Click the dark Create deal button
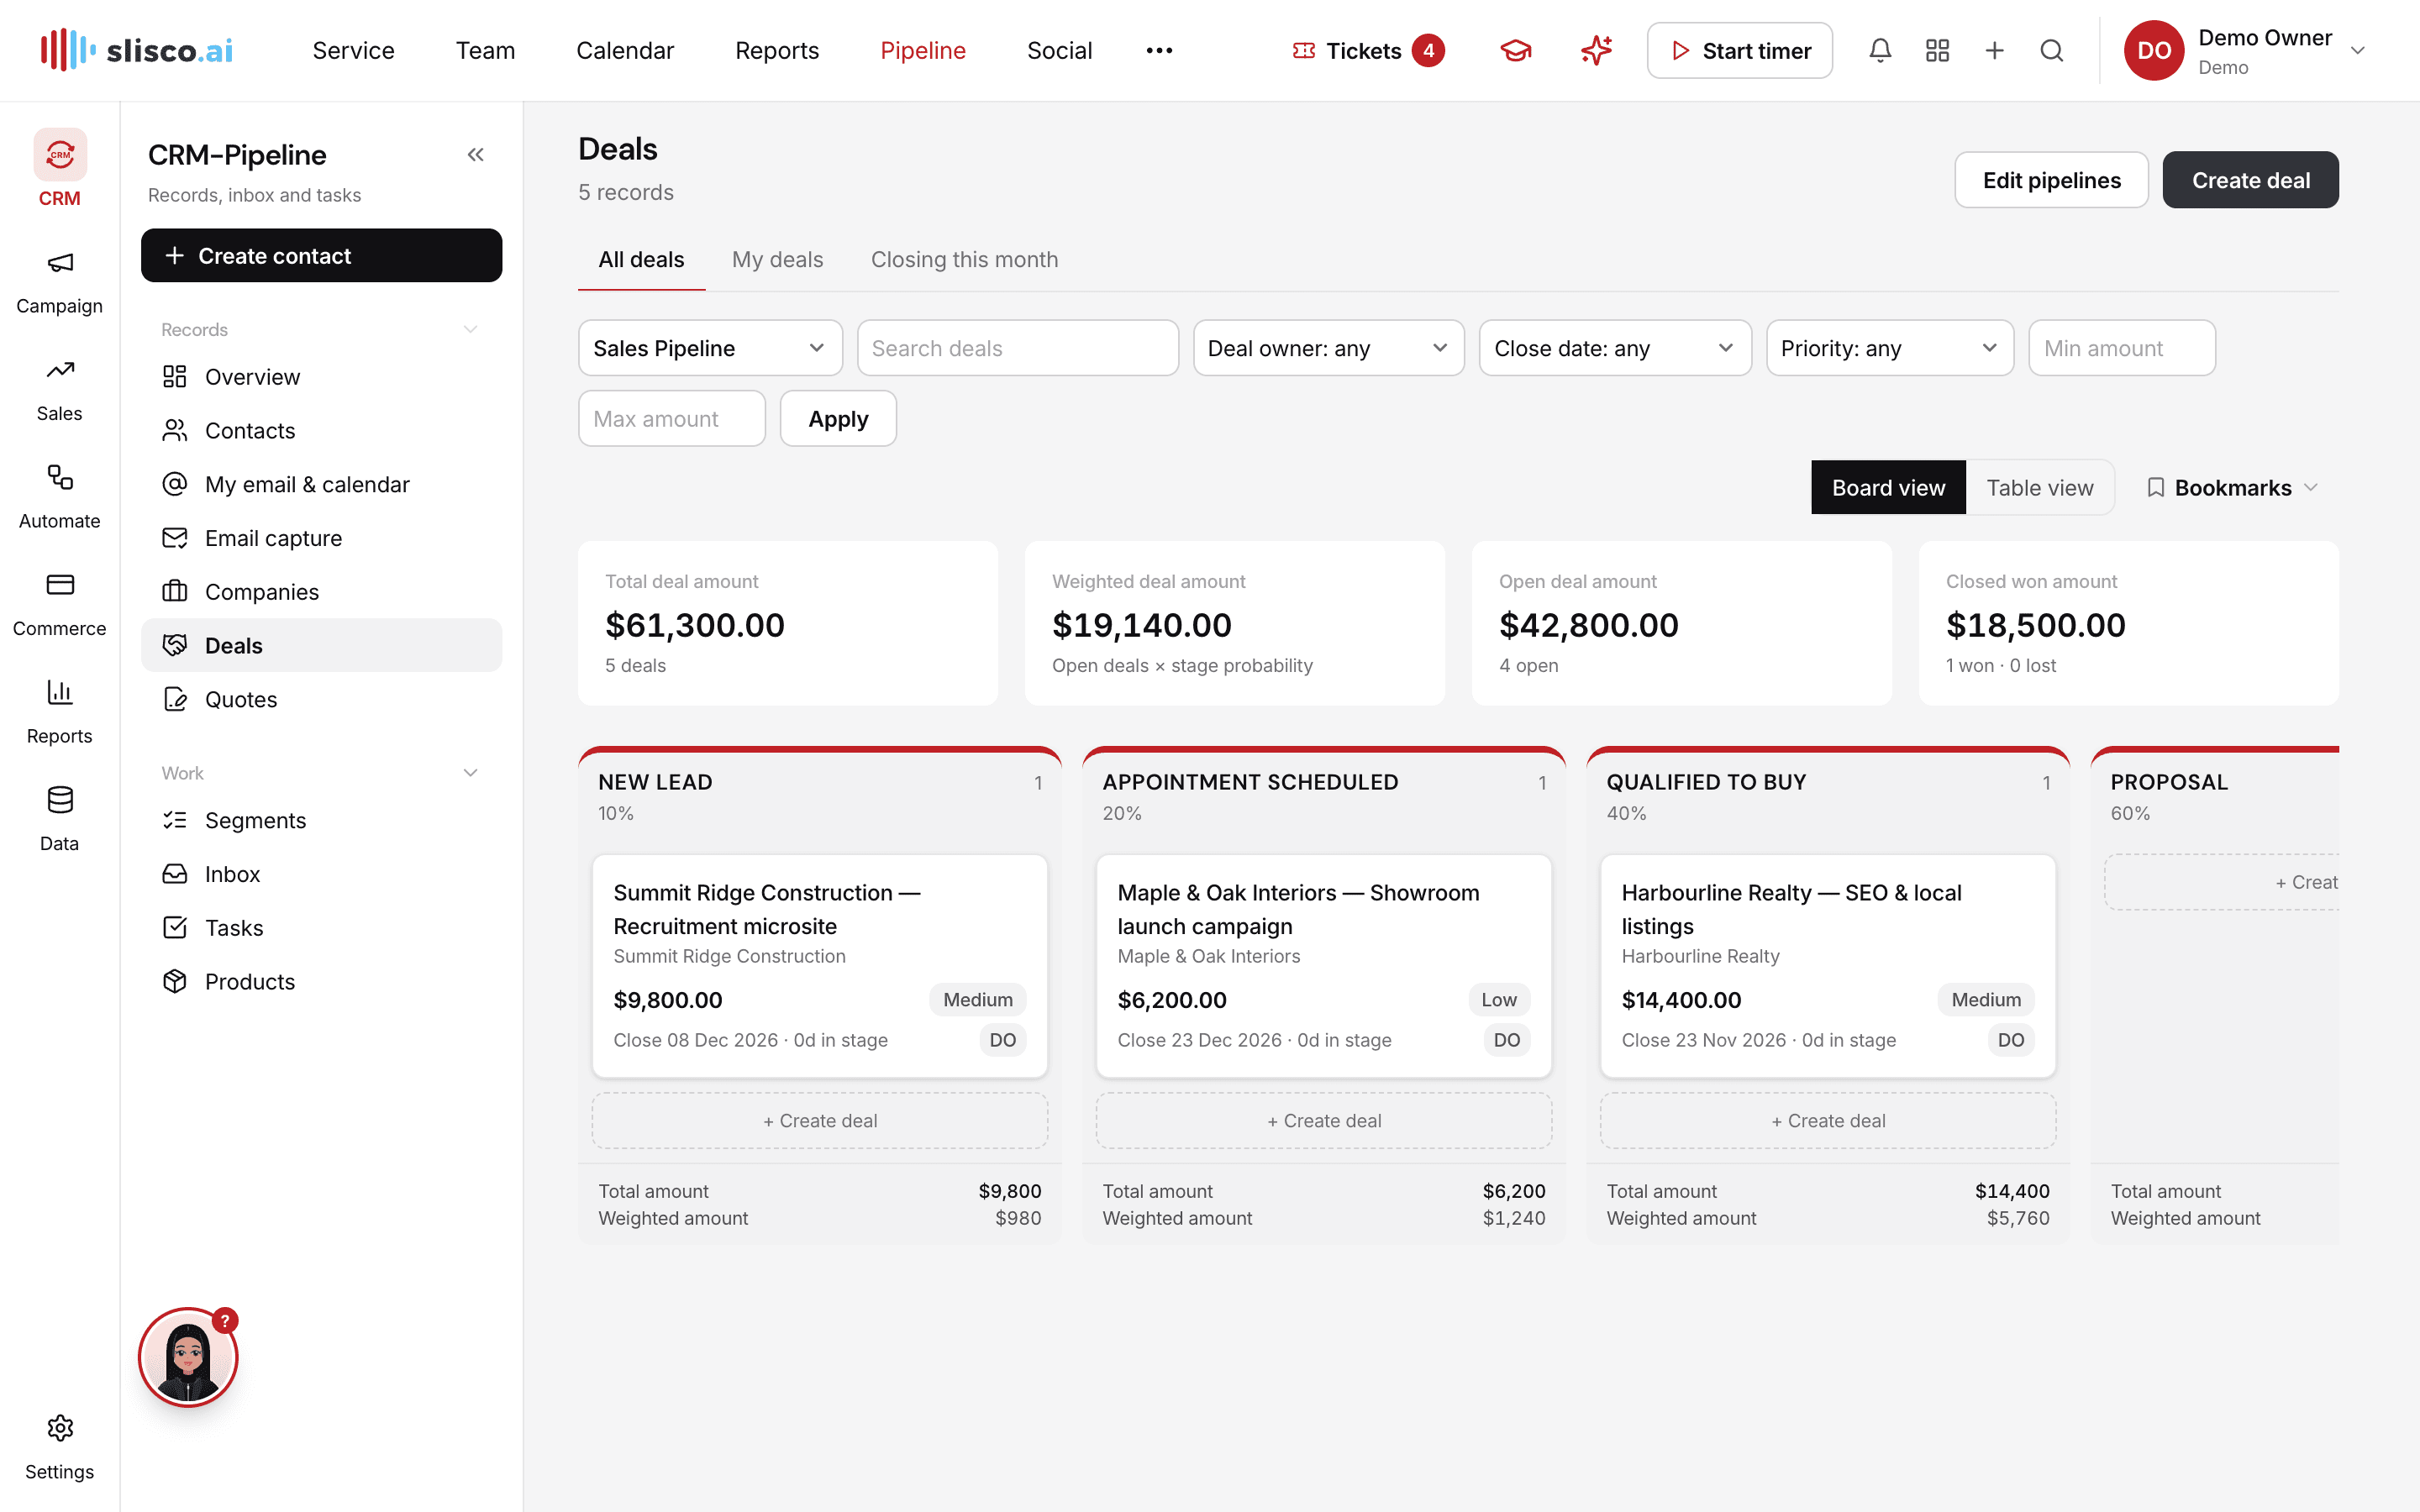The image size is (2420, 1512). click(x=2250, y=180)
